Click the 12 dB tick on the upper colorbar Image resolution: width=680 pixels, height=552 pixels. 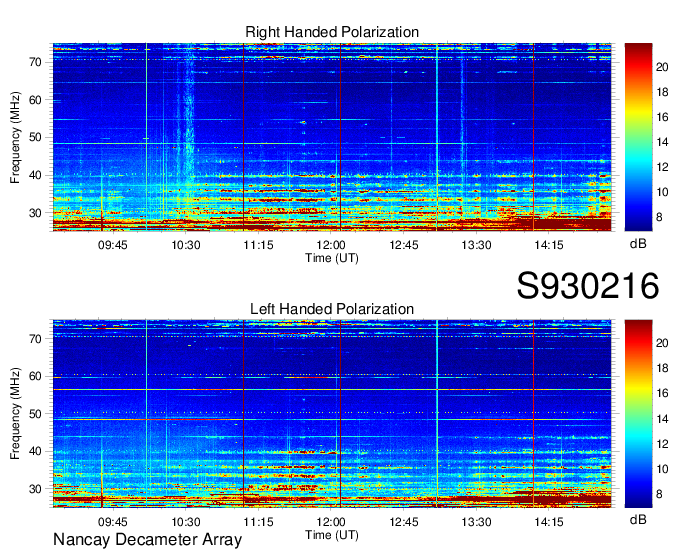[662, 167]
